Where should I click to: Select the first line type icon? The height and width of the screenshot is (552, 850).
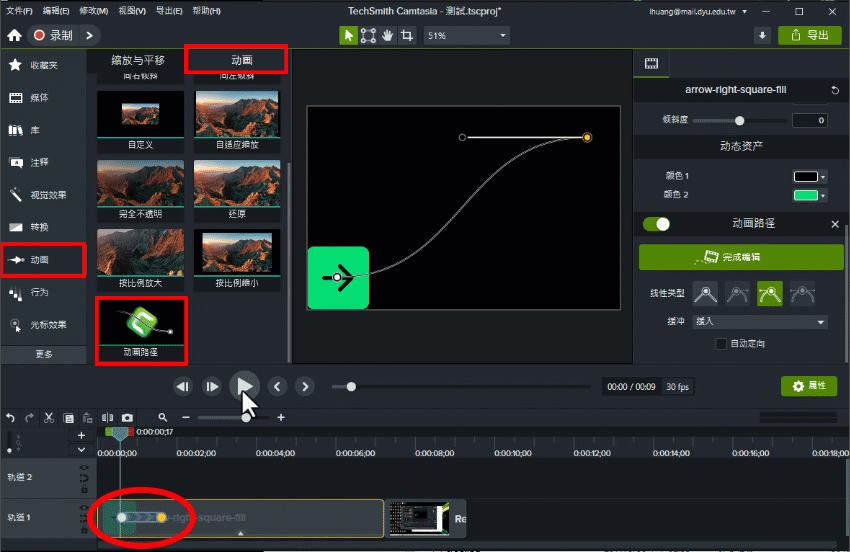pos(705,294)
